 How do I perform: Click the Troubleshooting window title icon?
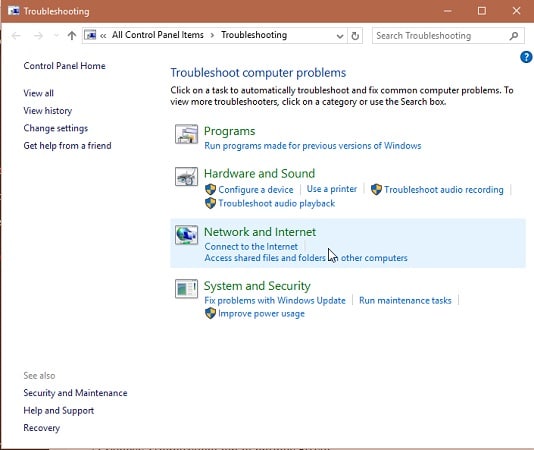click(x=14, y=11)
